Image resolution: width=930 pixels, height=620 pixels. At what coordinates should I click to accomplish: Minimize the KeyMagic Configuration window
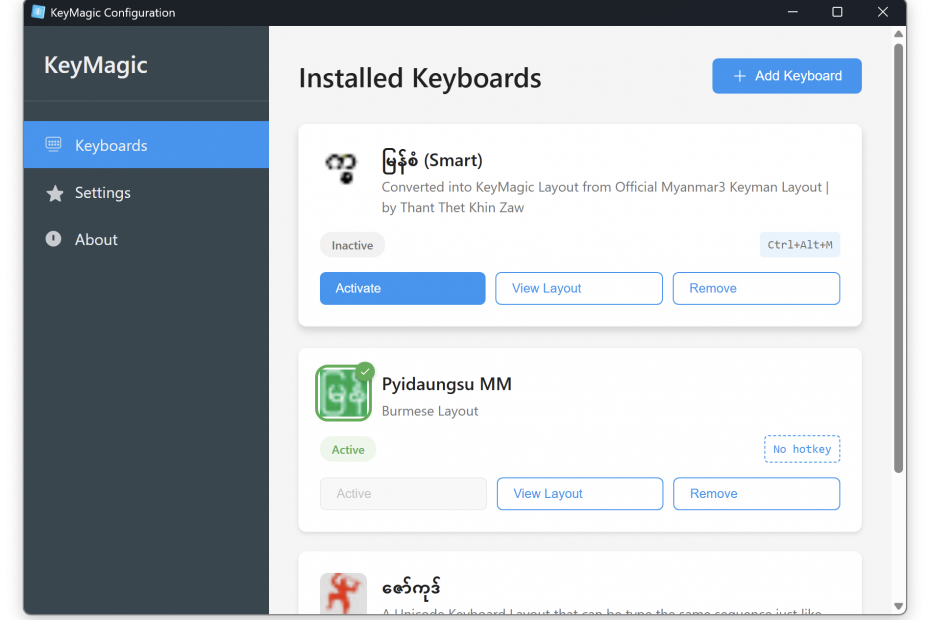coord(792,12)
